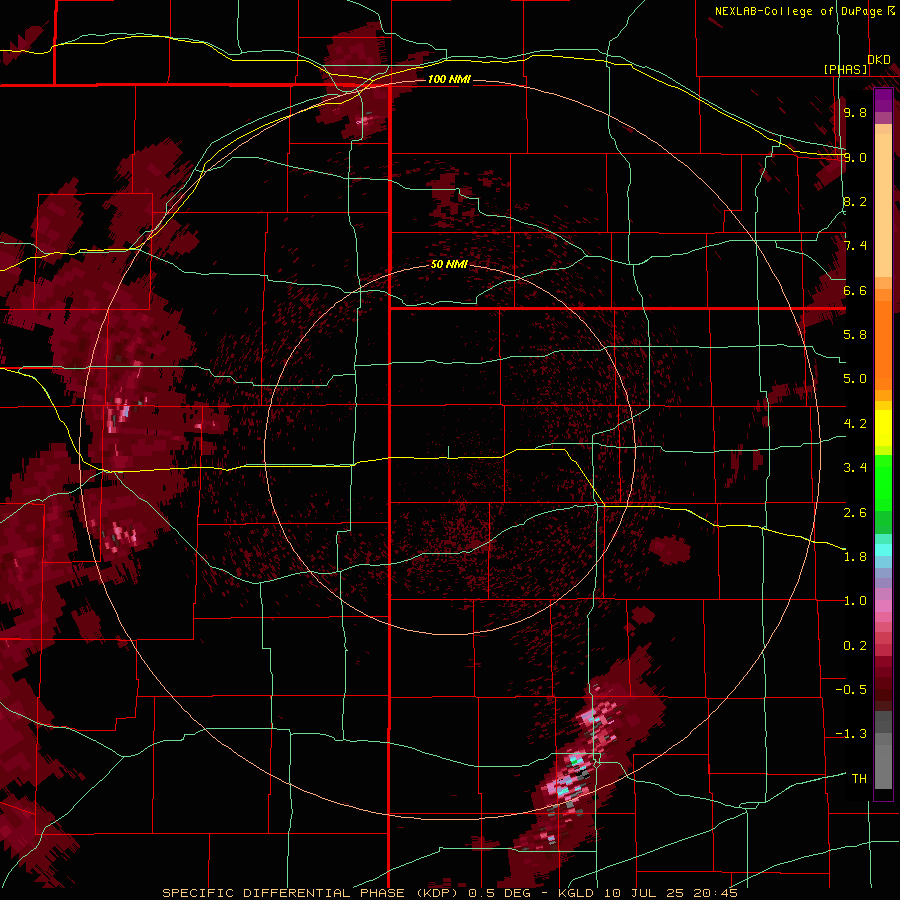900x900 pixels.
Task: Click the cyan segment of the color bar
Action: (x=883, y=549)
